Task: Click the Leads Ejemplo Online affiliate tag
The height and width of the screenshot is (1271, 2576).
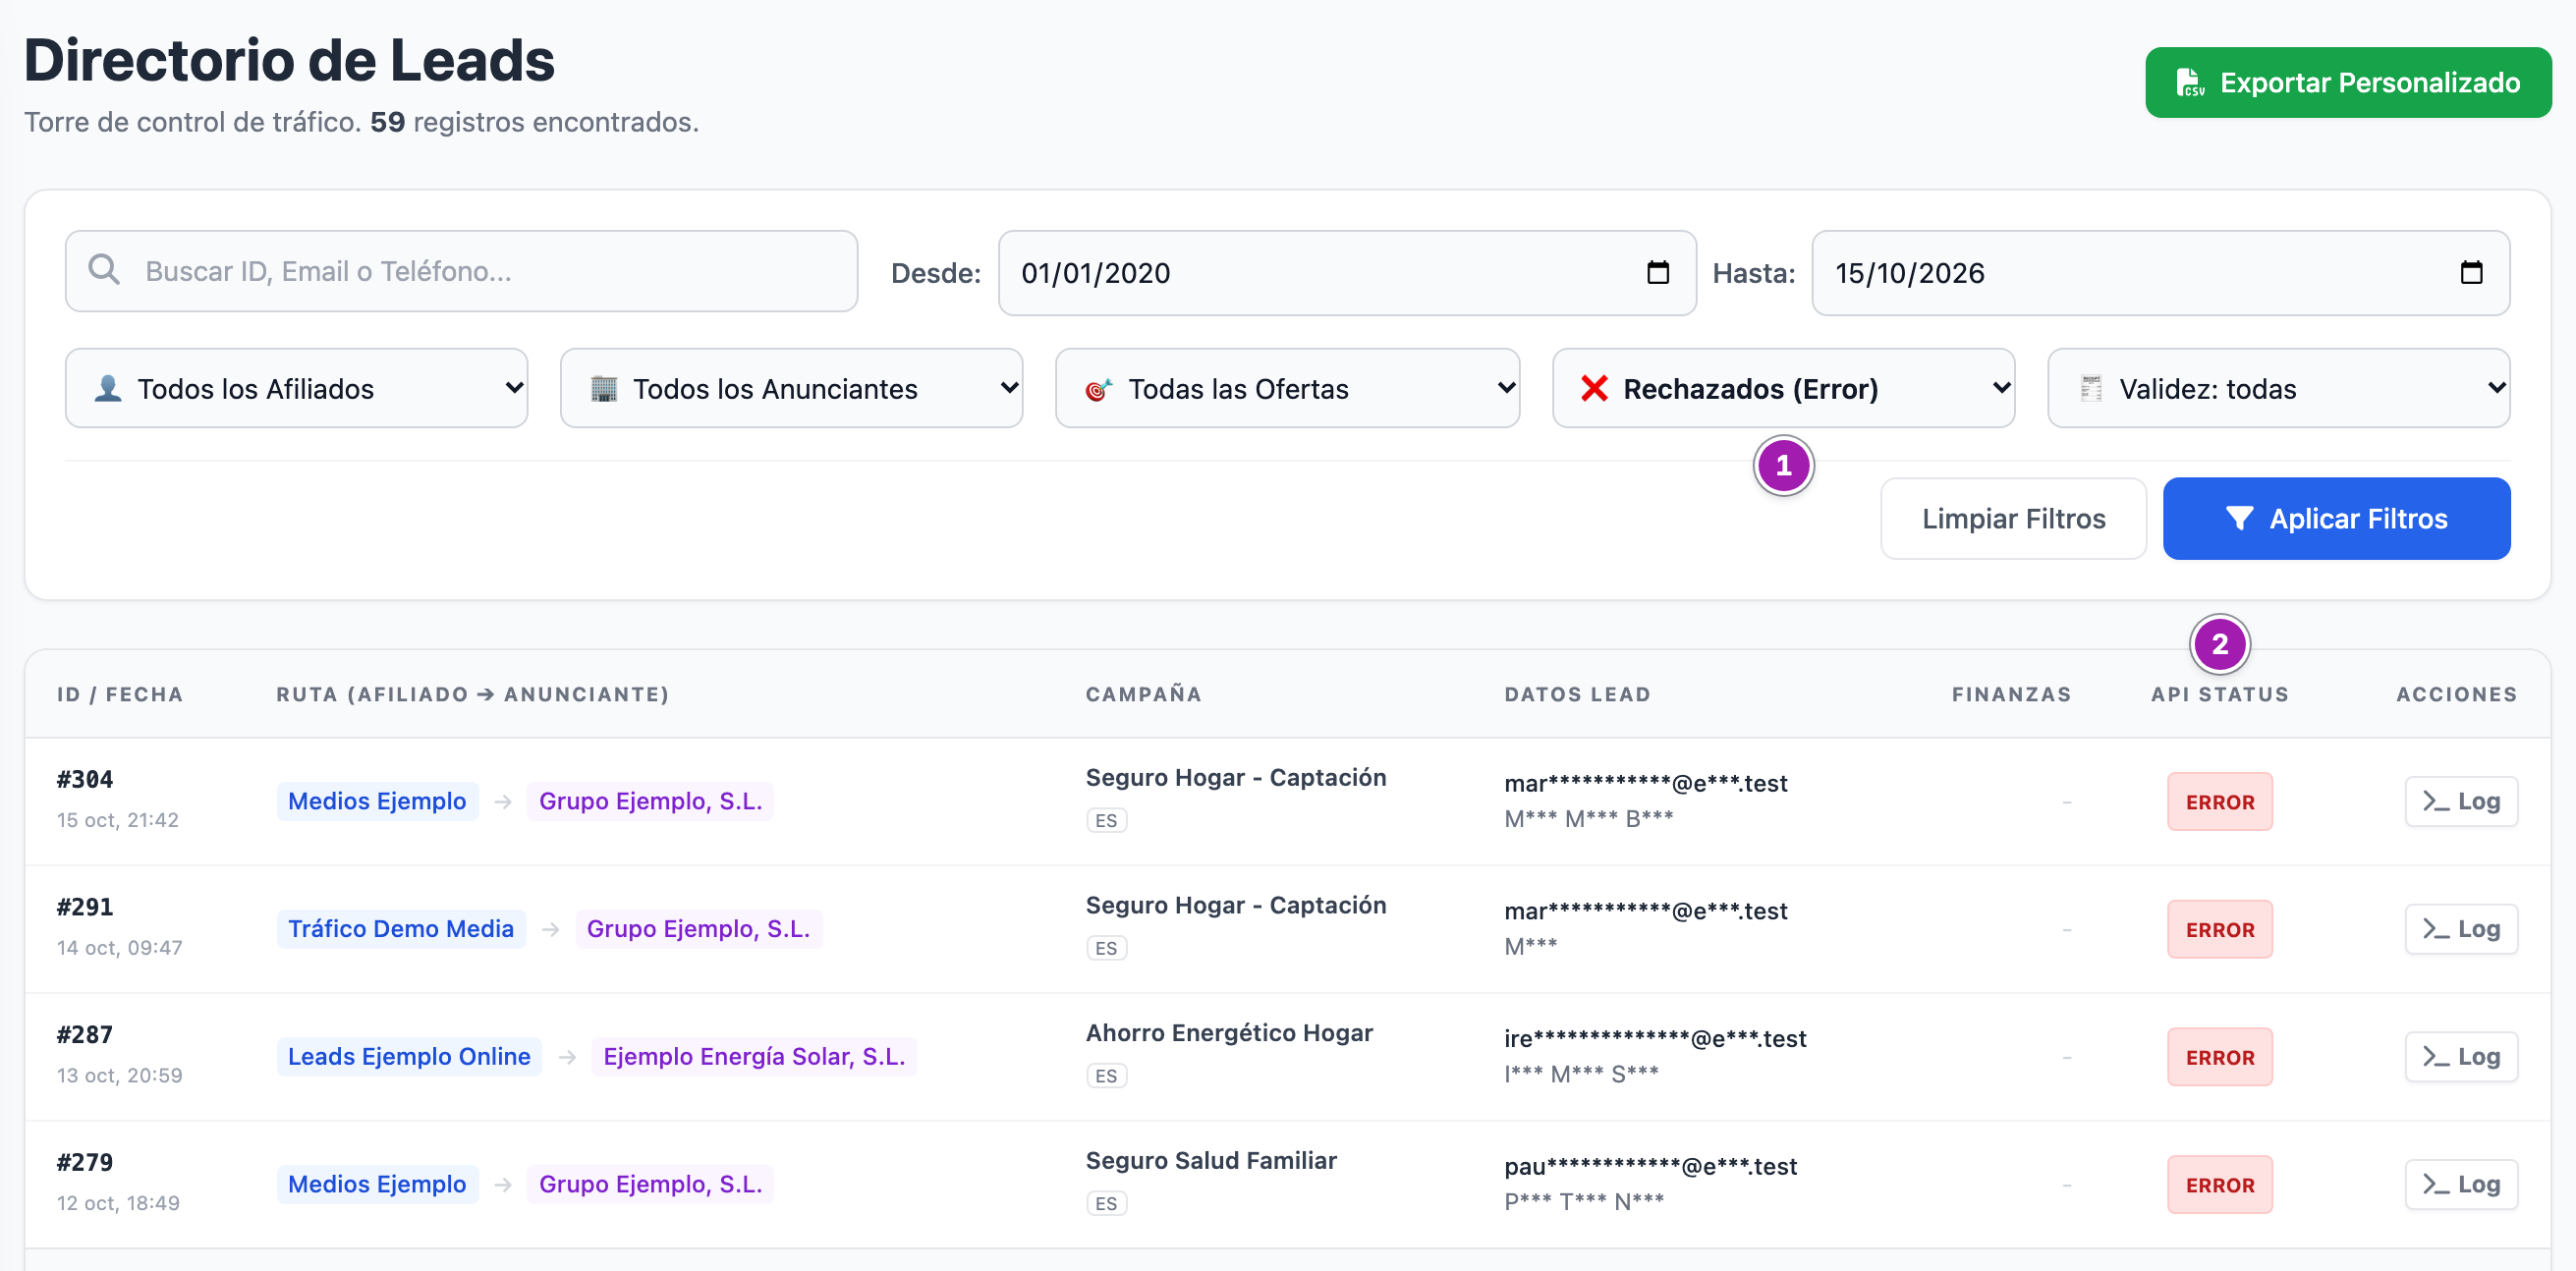Action: 409,1057
